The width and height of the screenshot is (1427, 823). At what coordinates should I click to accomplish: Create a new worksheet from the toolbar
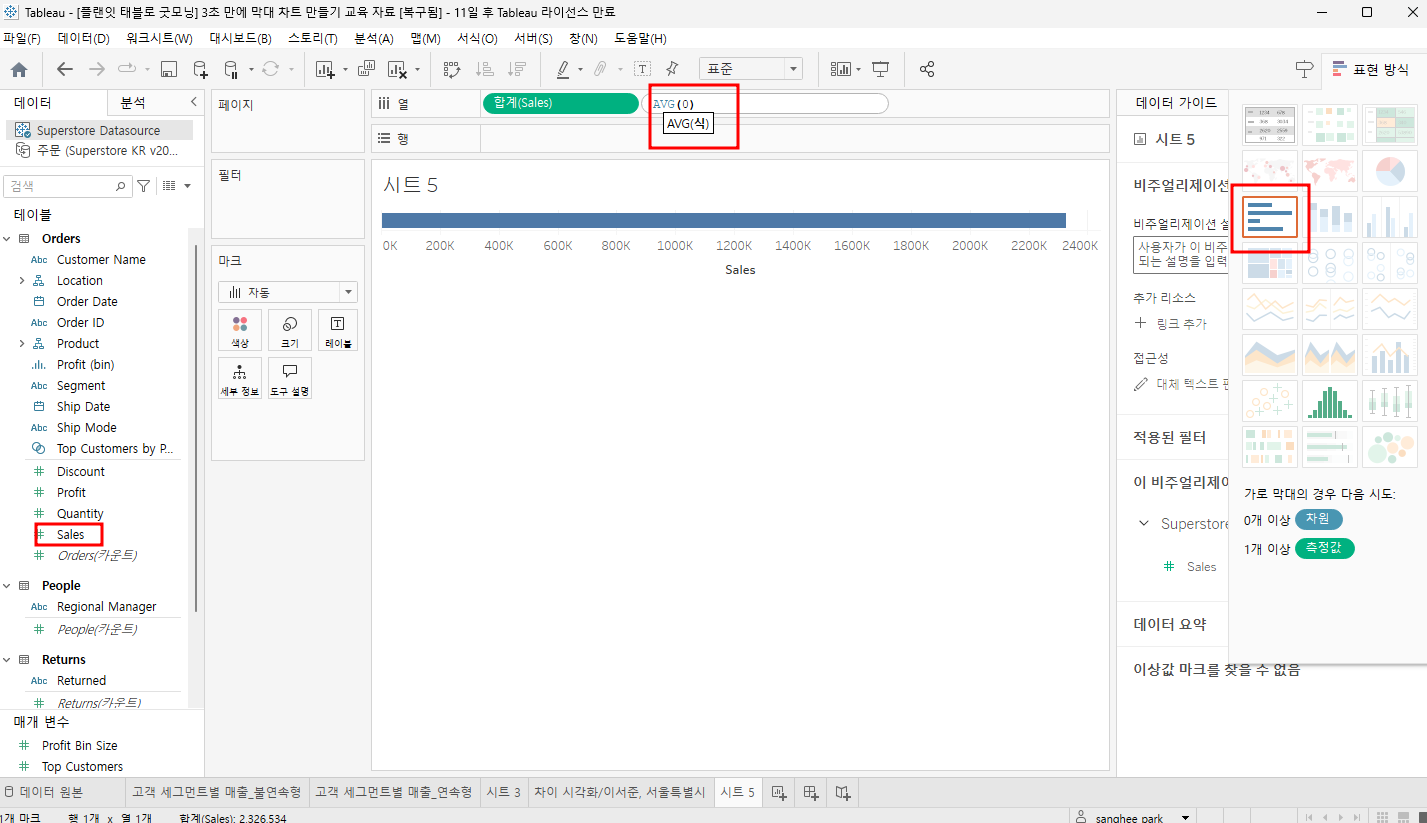point(325,69)
